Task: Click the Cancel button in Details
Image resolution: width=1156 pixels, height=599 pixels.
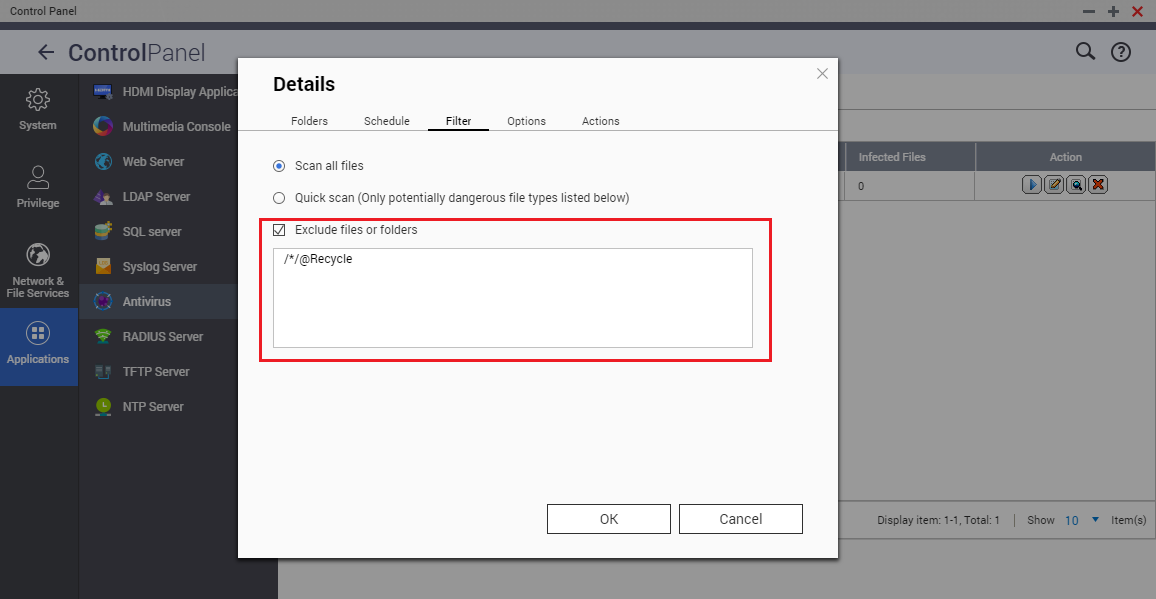Action: pyautogui.click(x=740, y=519)
